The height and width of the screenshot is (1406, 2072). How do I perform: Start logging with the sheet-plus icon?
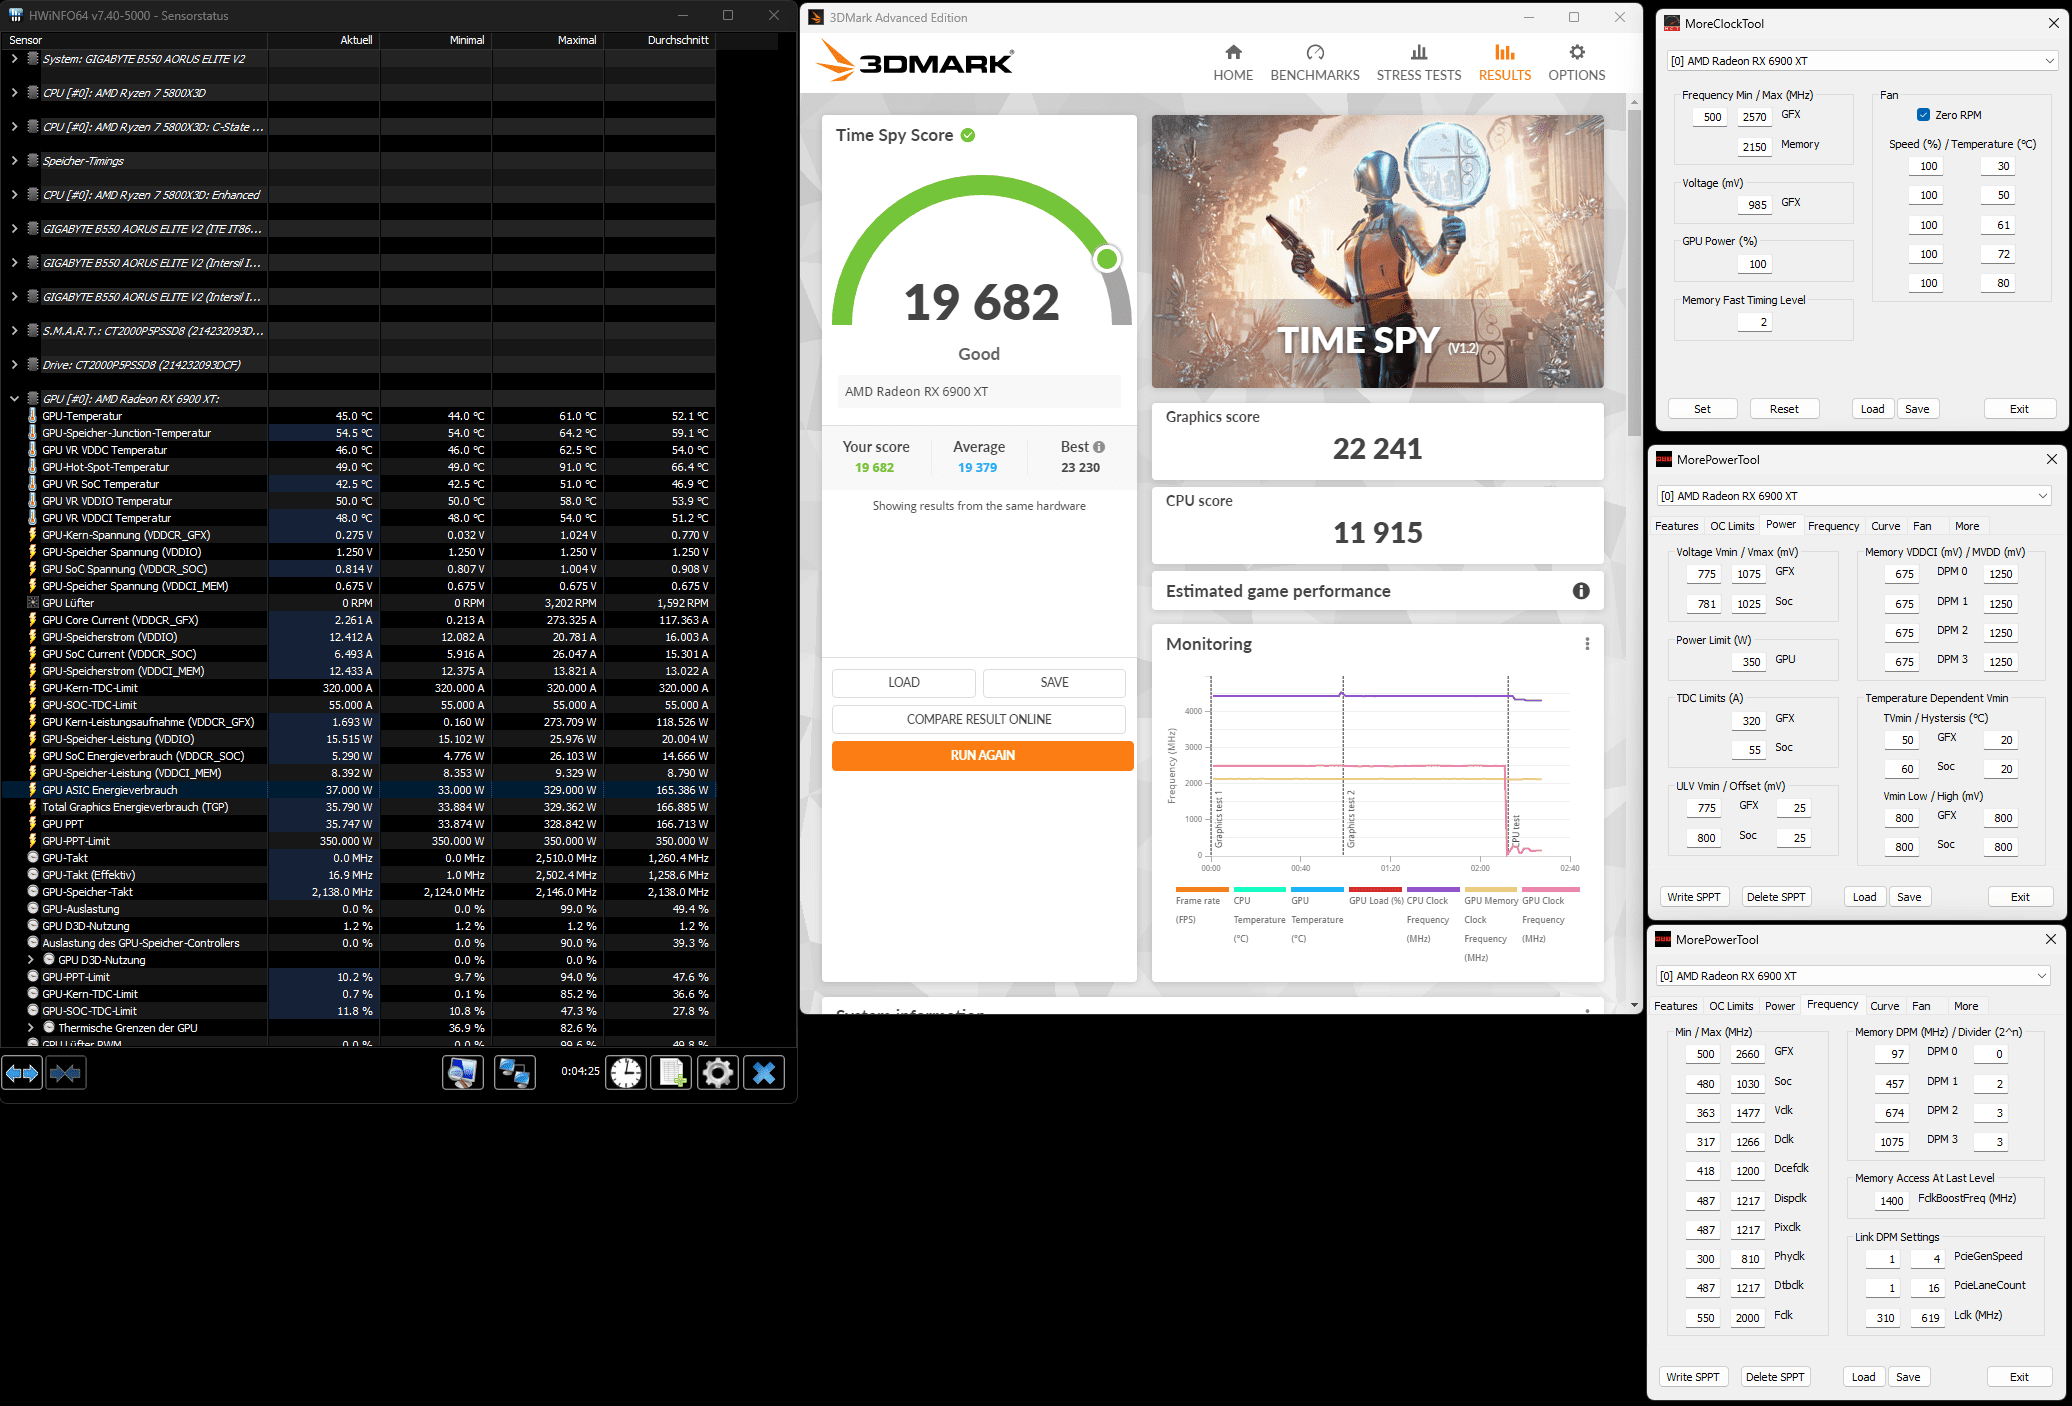click(x=672, y=1073)
